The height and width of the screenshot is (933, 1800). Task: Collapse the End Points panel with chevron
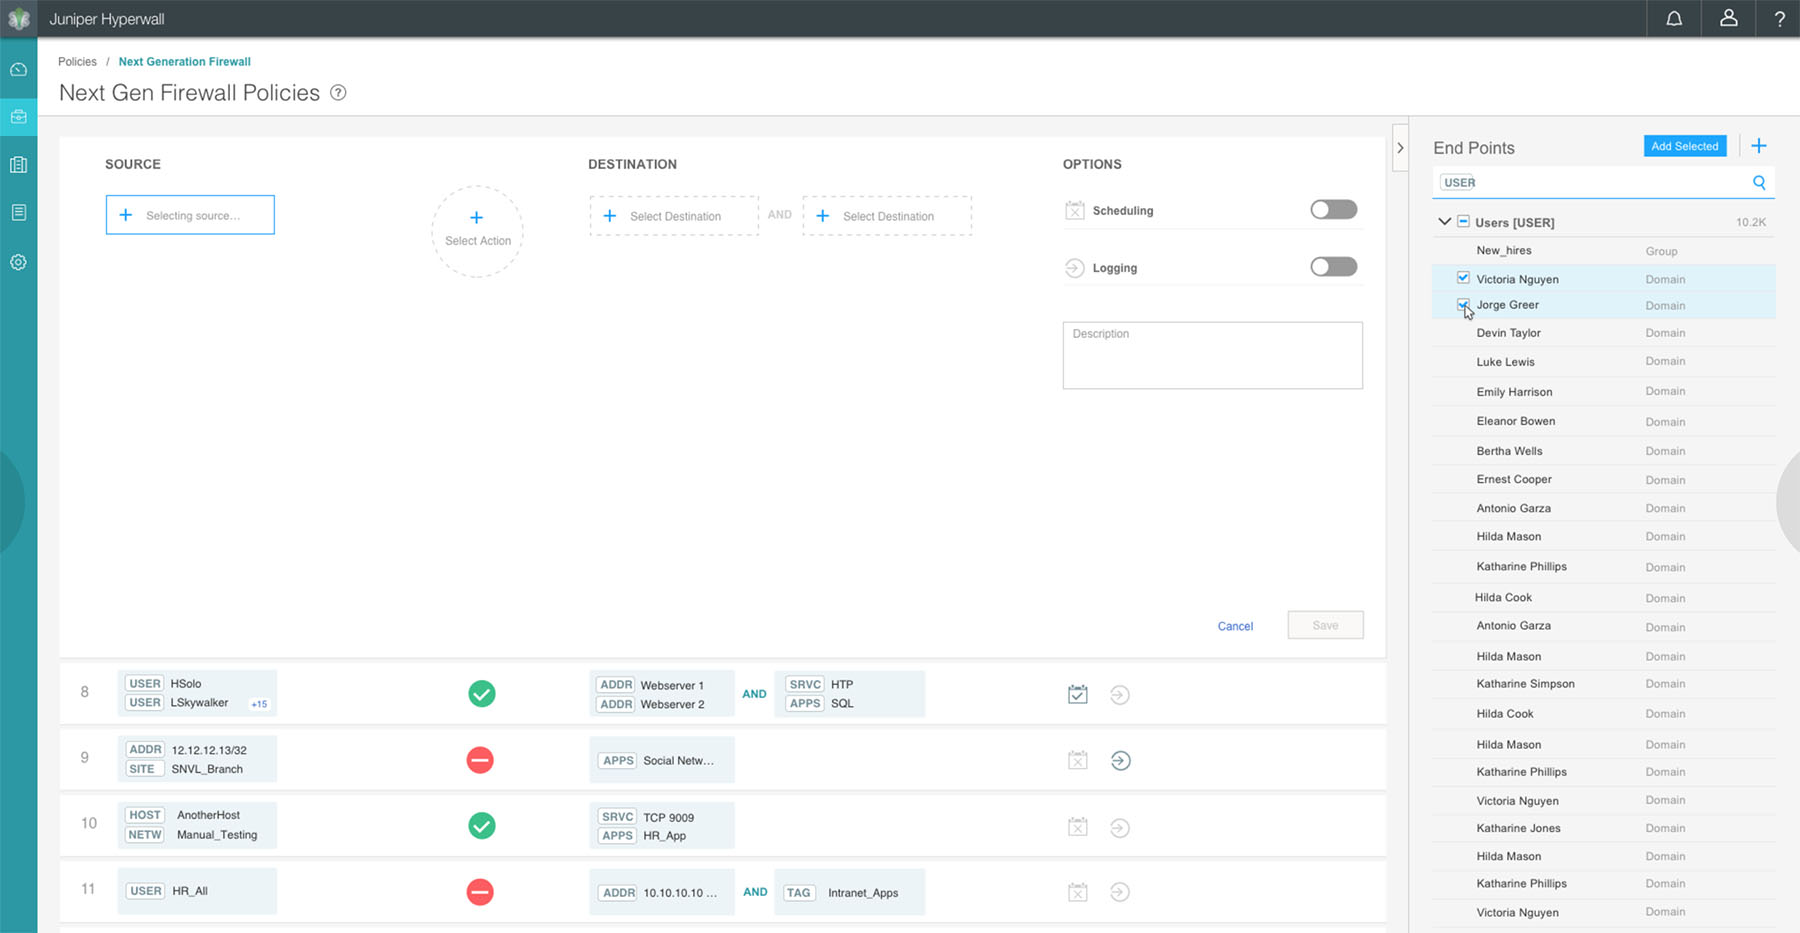point(1400,148)
